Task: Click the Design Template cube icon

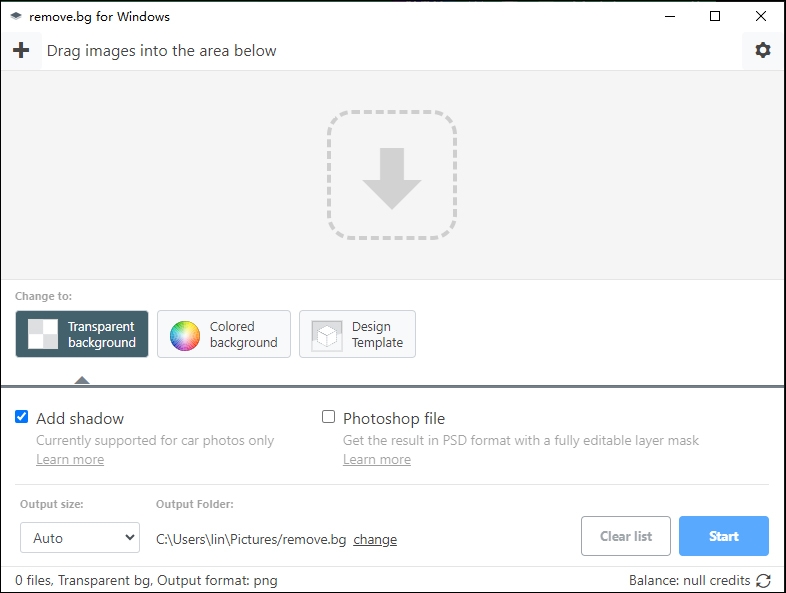Action: coord(327,335)
